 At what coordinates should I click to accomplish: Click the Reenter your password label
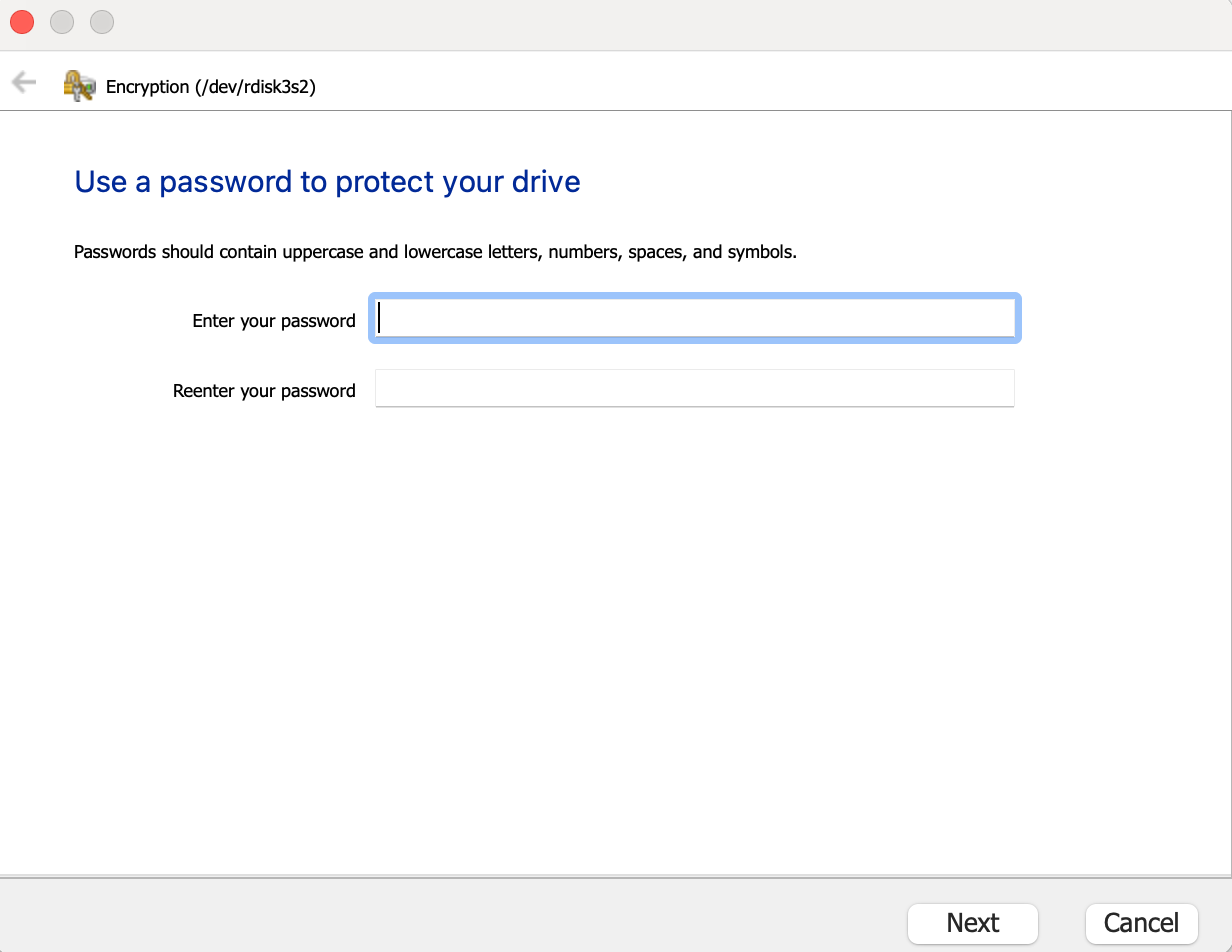point(264,391)
